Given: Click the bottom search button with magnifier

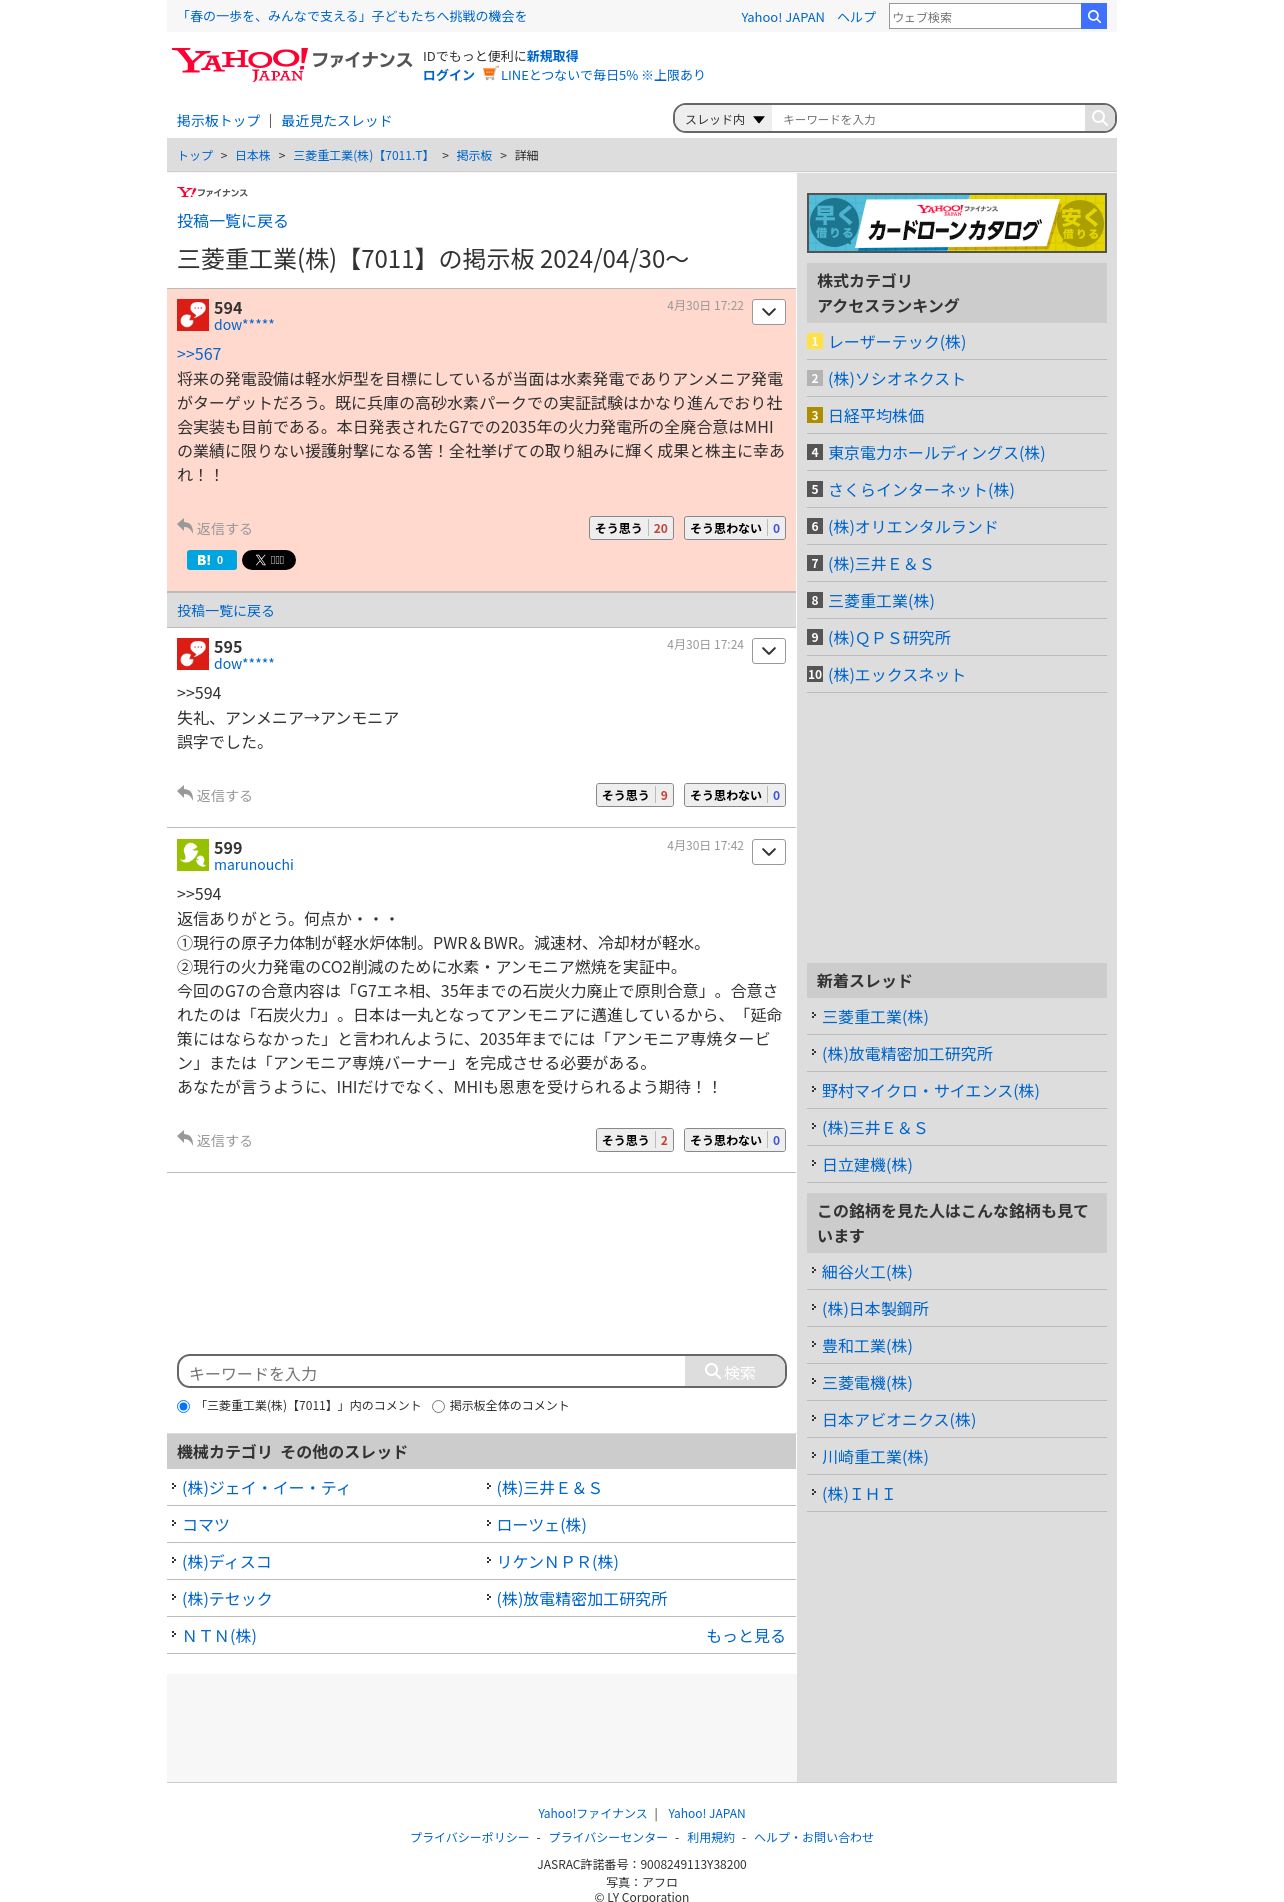Looking at the screenshot, I should coord(735,1372).
